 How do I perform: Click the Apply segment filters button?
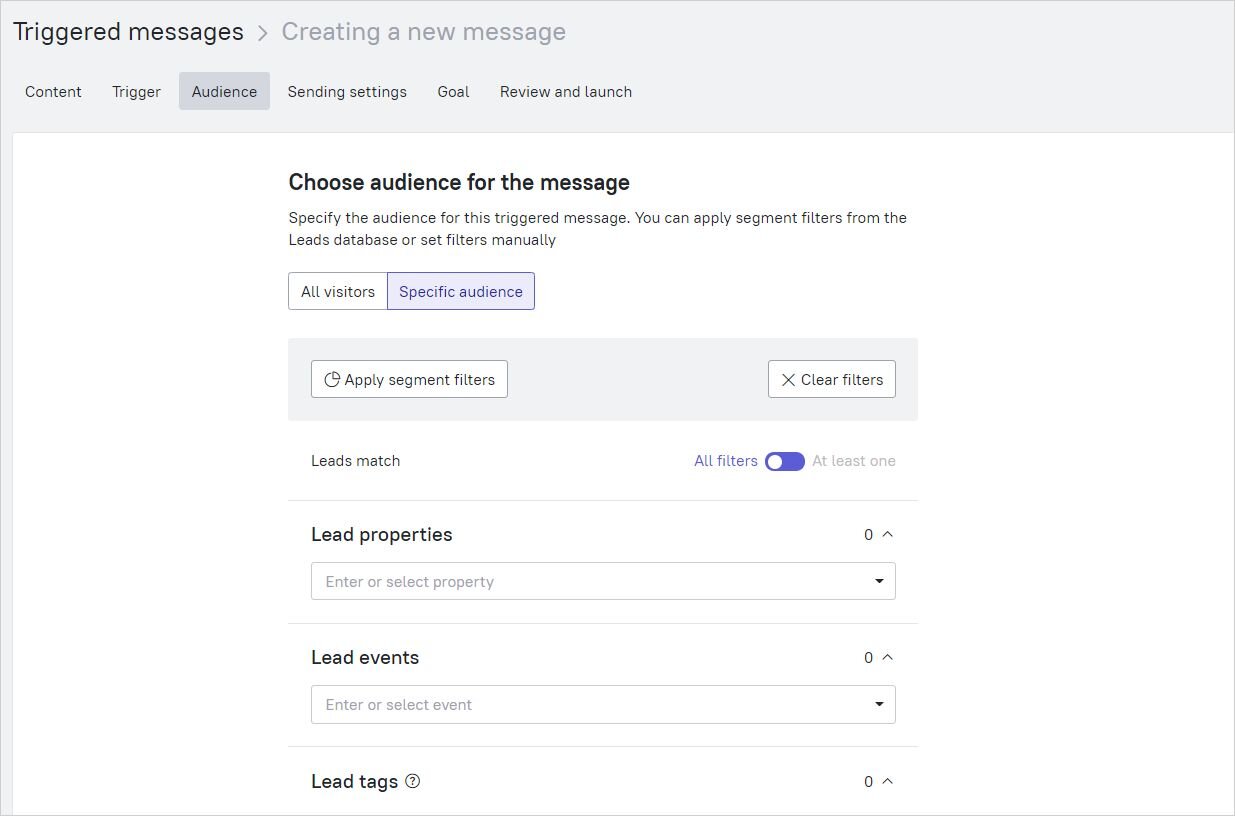click(x=409, y=379)
